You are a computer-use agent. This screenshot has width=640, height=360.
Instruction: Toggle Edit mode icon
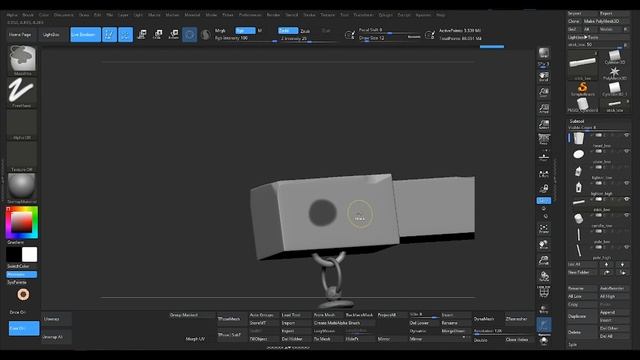(109, 35)
